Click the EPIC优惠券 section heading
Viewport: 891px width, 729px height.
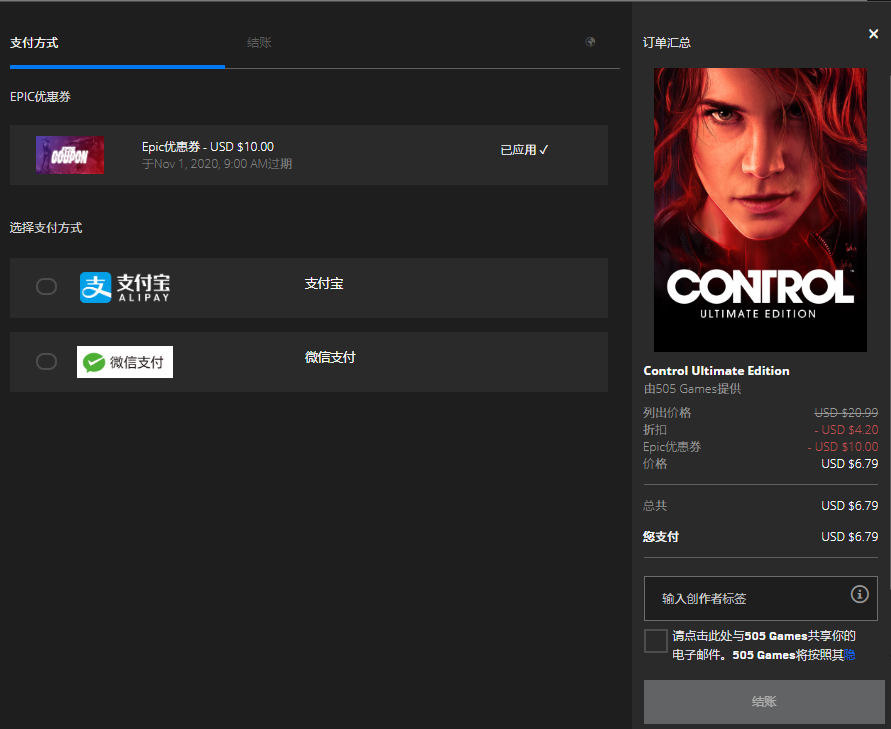[x=40, y=97]
